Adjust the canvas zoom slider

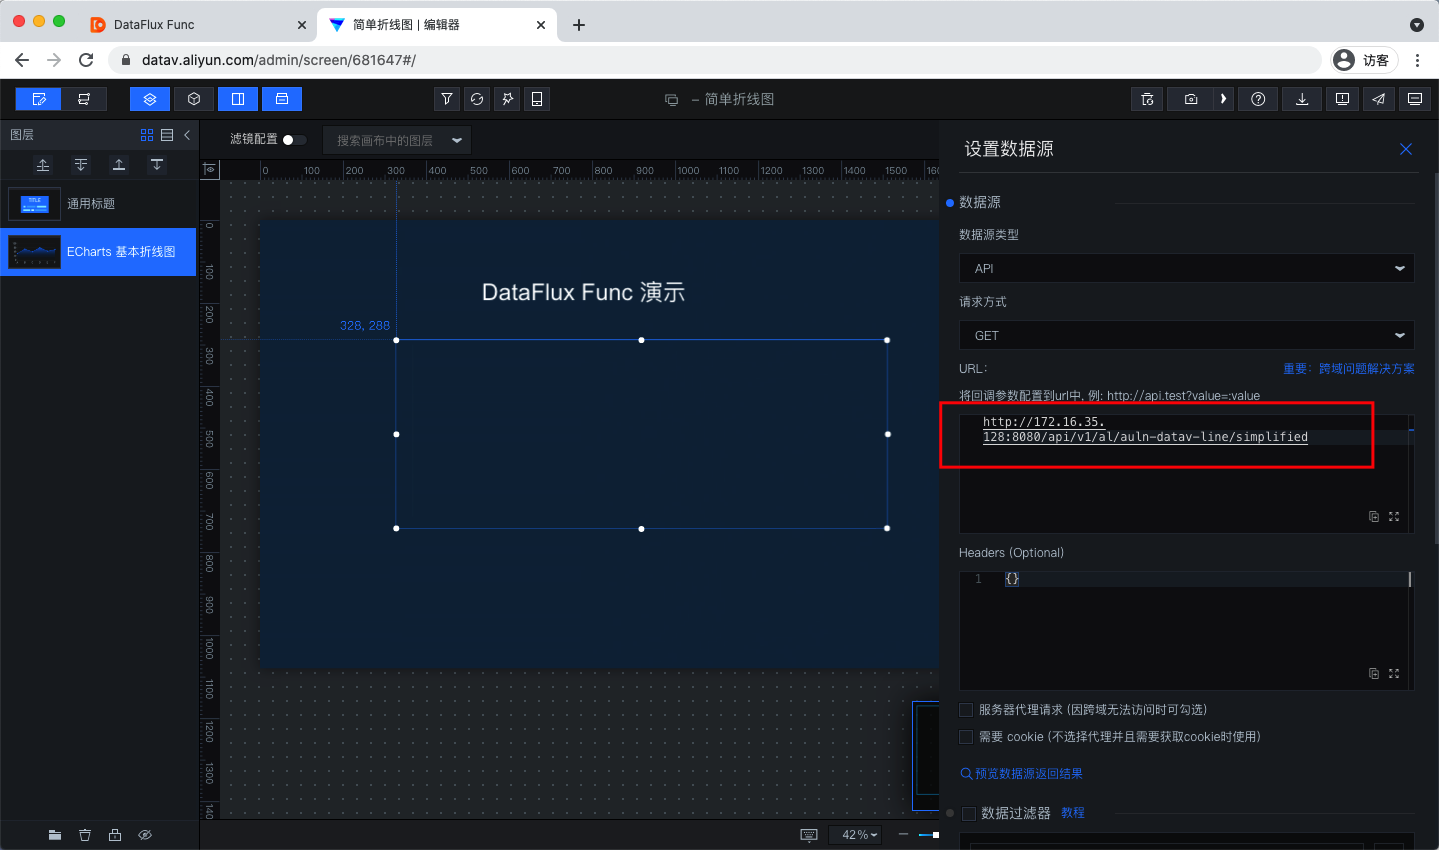coord(929,835)
